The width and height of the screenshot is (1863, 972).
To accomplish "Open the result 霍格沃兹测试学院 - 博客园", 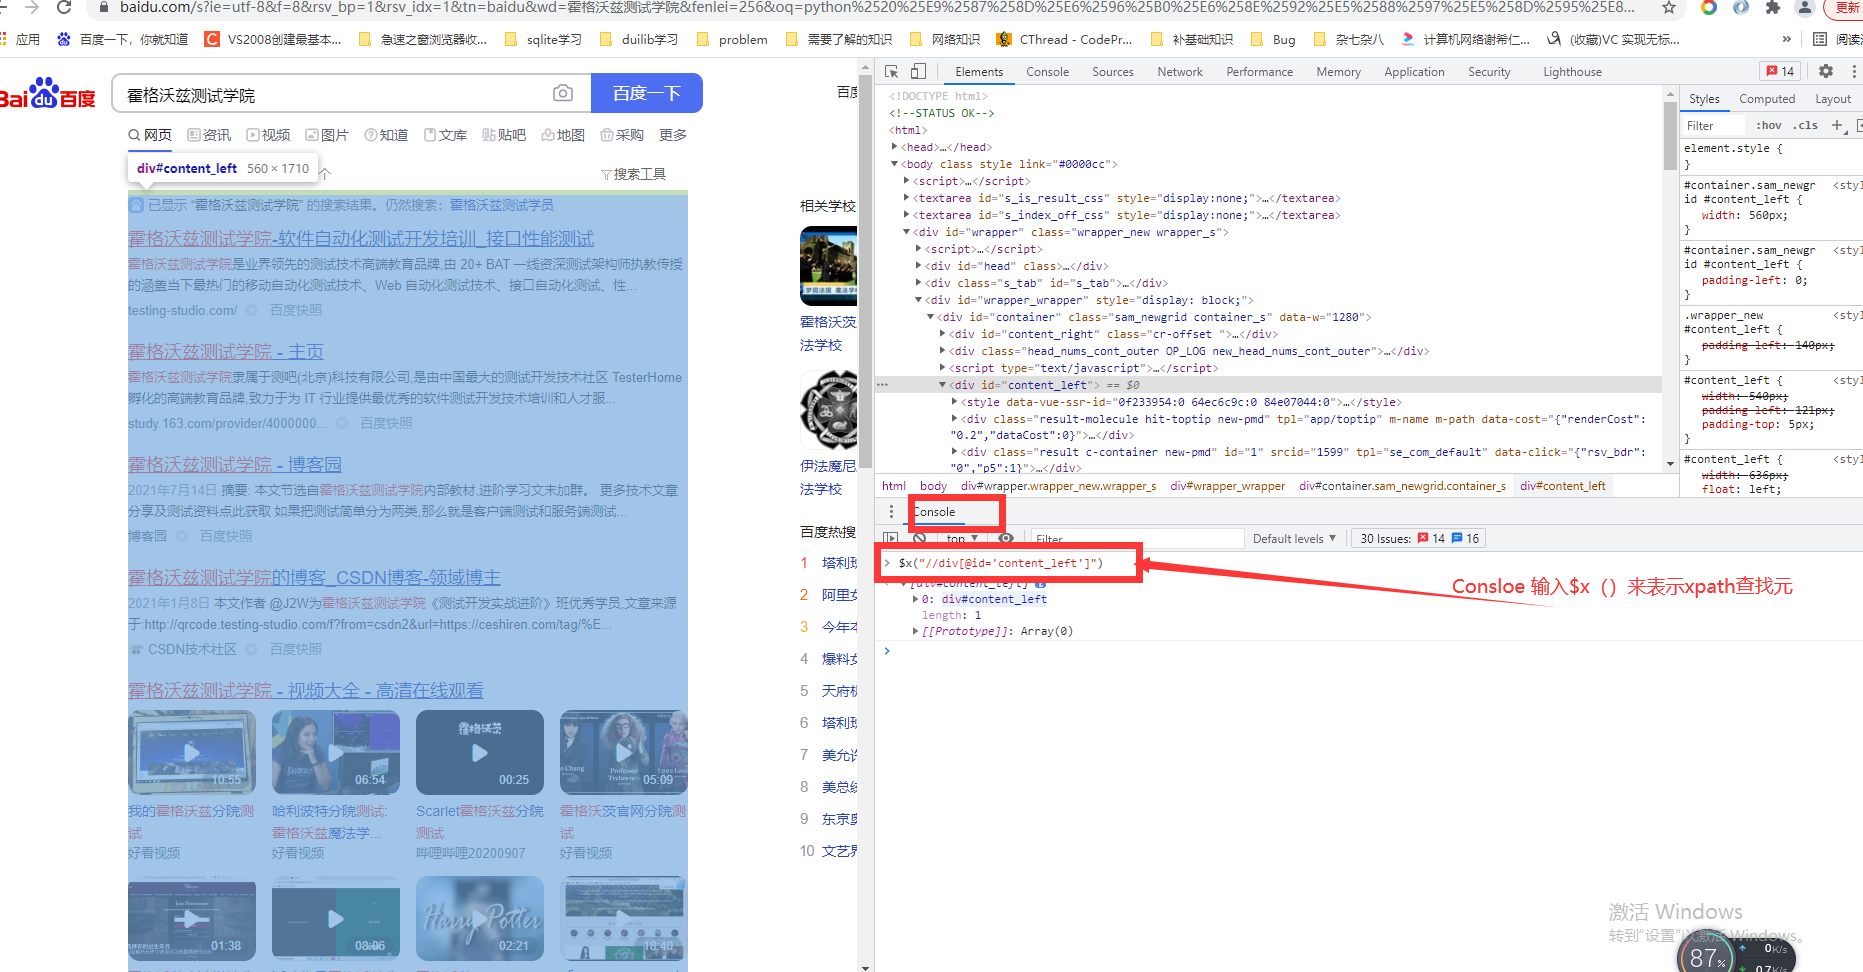I will pyautogui.click(x=235, y=464).
